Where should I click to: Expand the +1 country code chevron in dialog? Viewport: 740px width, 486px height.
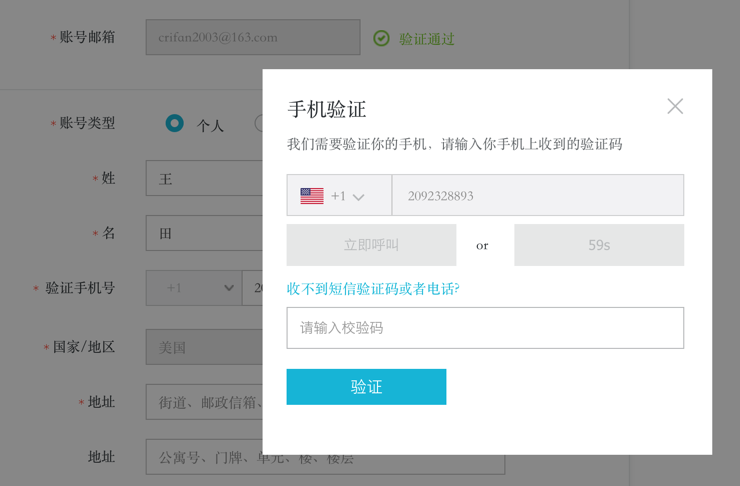pos(358,197)
